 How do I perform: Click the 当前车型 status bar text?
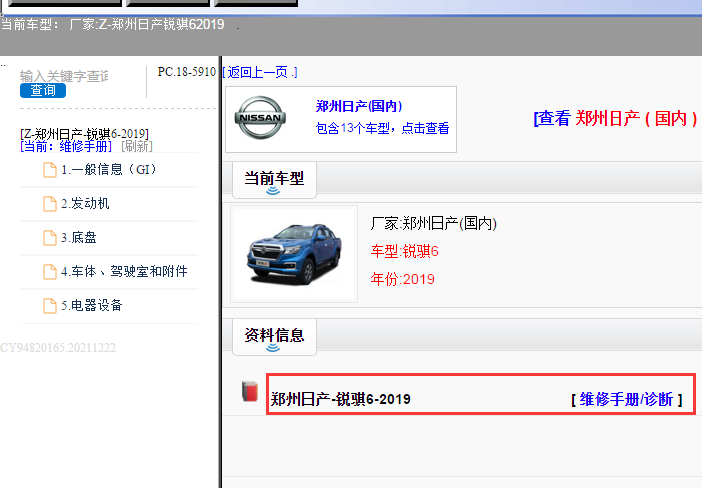(112, 24)
